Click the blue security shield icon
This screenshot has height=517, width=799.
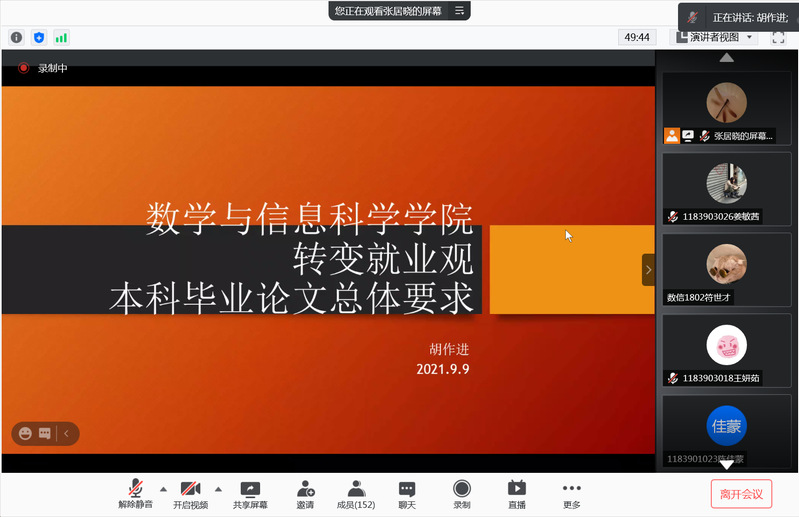39,37
